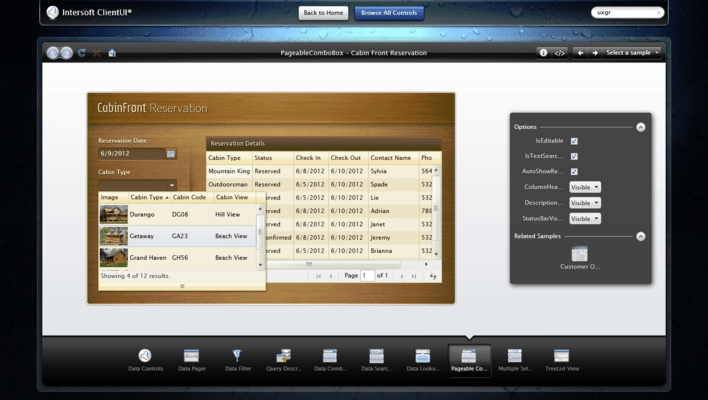Viewport: 708px width, 400px height.
Task: Click the Browse All Controls button
Action: (391, 13)
